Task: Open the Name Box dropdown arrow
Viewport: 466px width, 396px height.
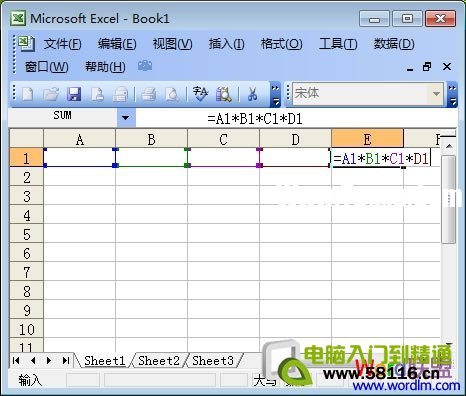Action: 126,118
